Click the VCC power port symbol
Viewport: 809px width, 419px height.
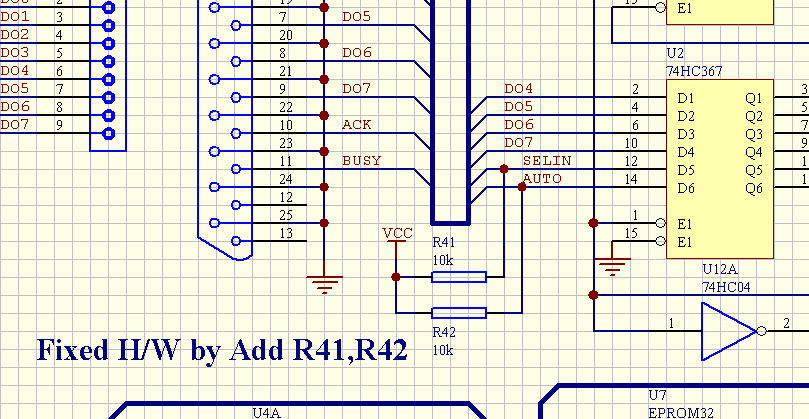click(x=397, y=234)
